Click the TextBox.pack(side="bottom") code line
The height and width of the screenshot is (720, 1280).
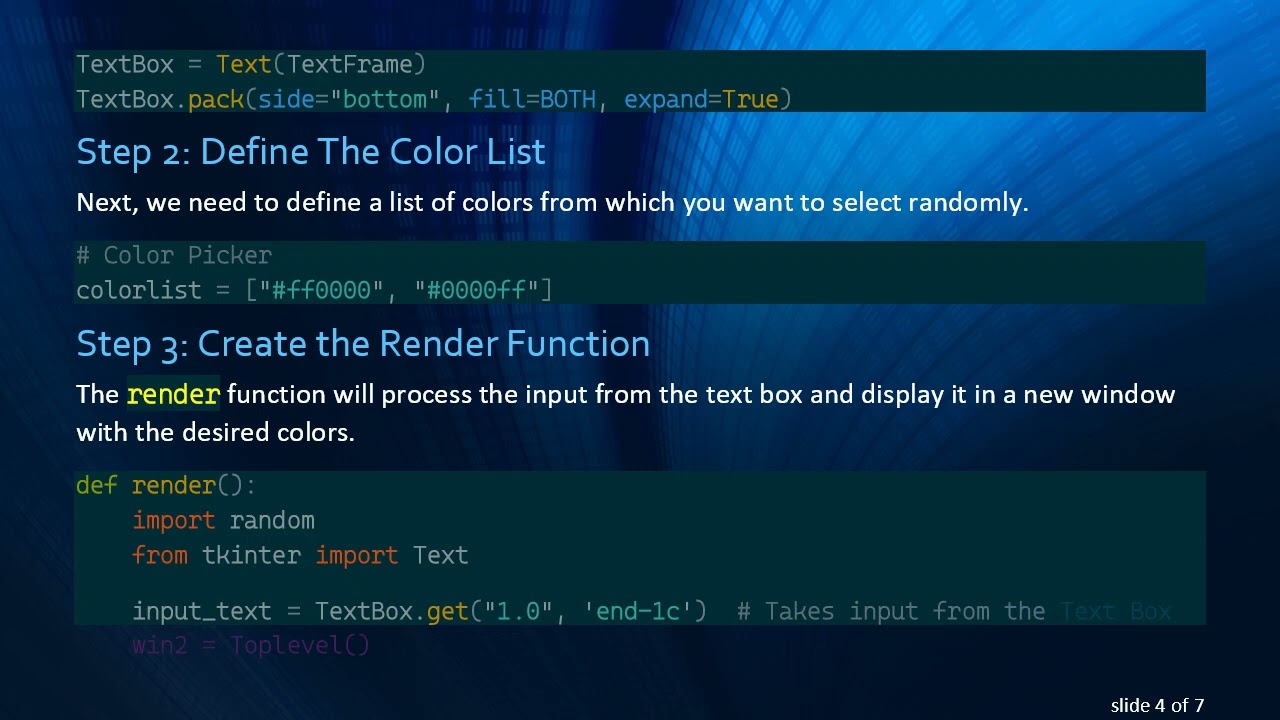coord(434,99)
